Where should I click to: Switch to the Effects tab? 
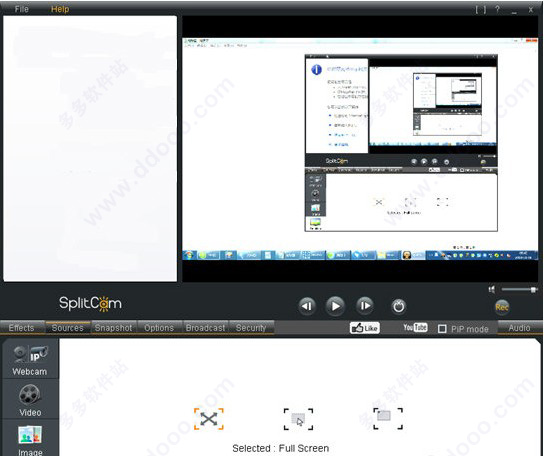click(x=22, y=328)
